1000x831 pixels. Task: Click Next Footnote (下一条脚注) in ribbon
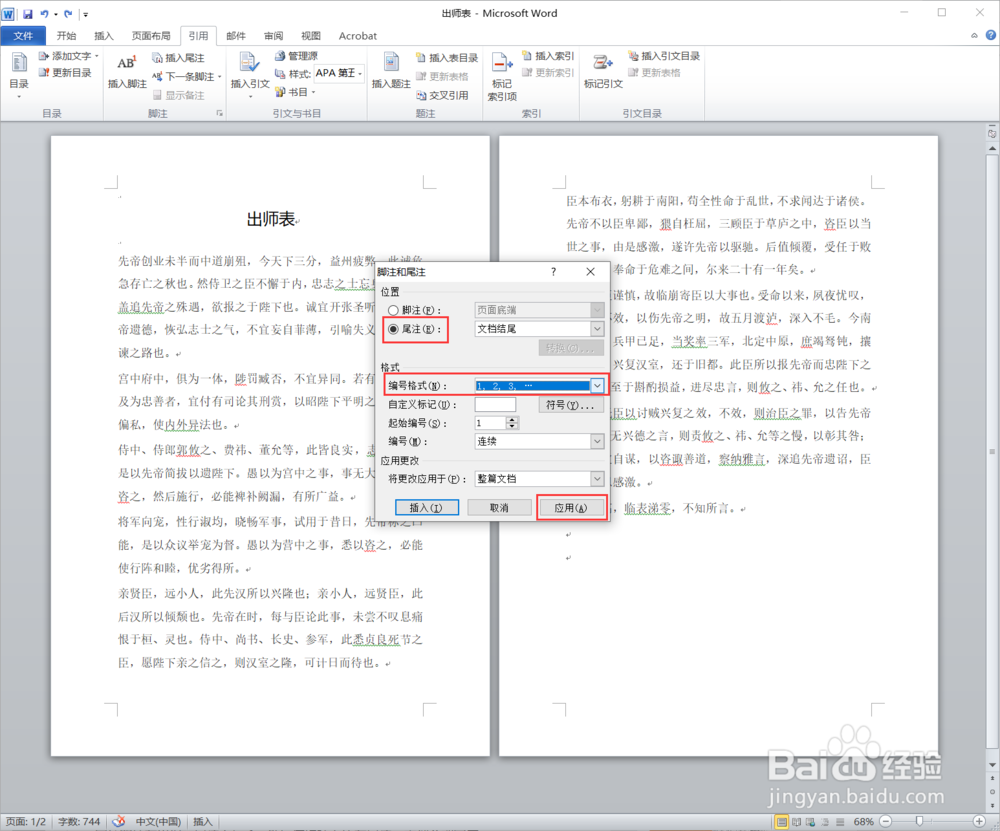187,77
